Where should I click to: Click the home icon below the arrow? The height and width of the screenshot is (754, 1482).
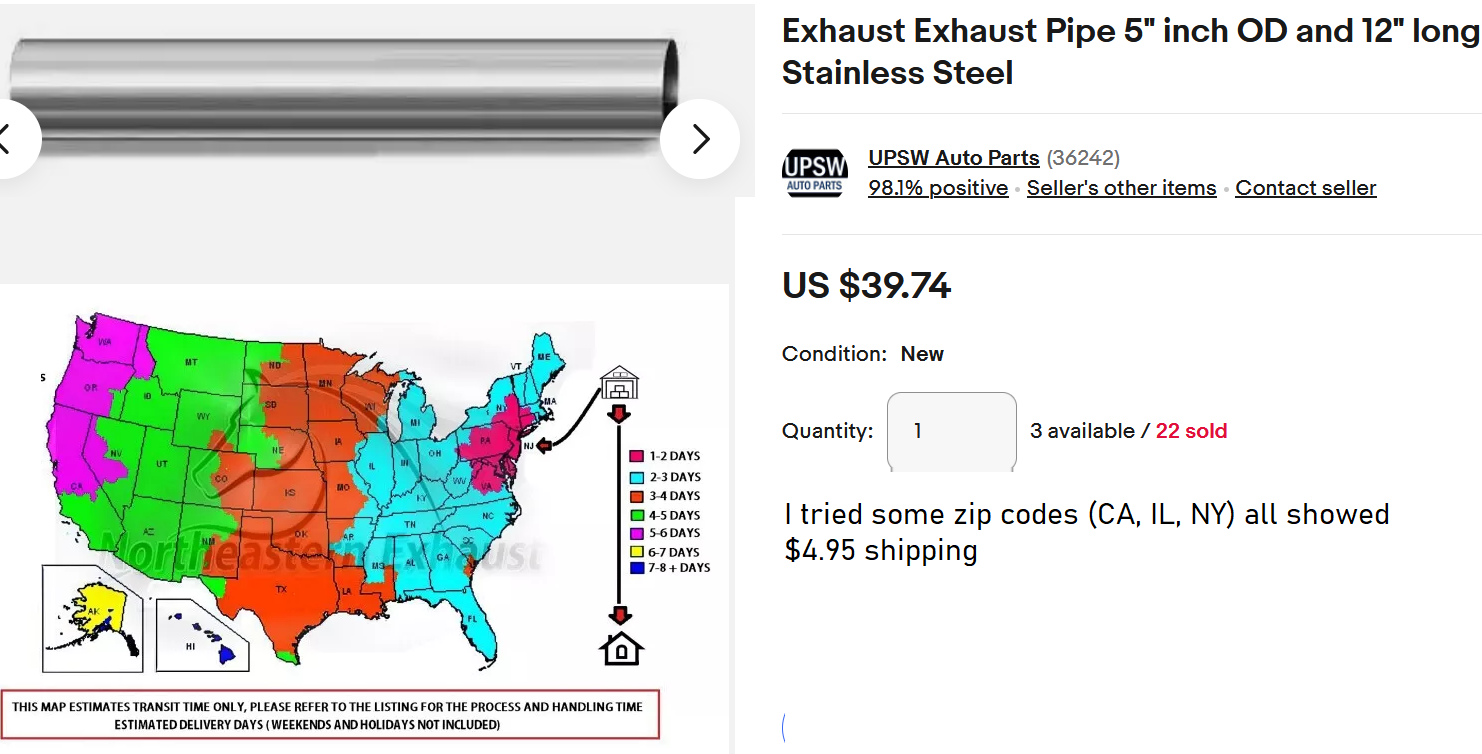pyautogui.click(x=621, y=650)
